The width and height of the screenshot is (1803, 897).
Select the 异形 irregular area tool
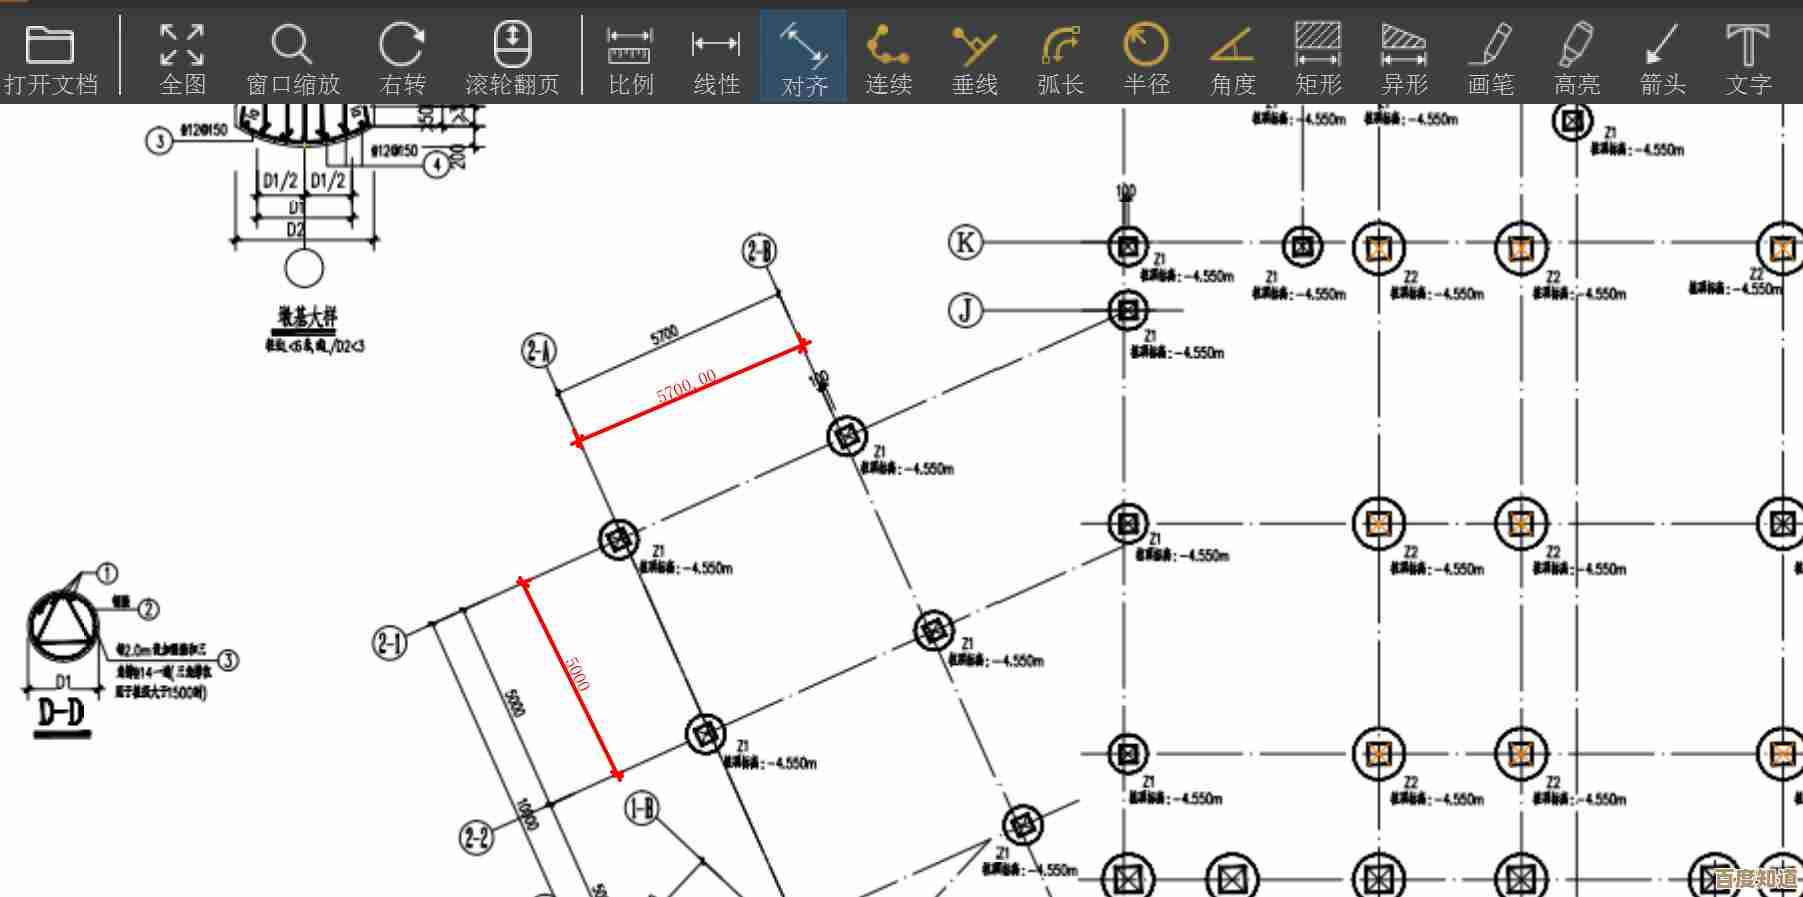coord(1404,56)
